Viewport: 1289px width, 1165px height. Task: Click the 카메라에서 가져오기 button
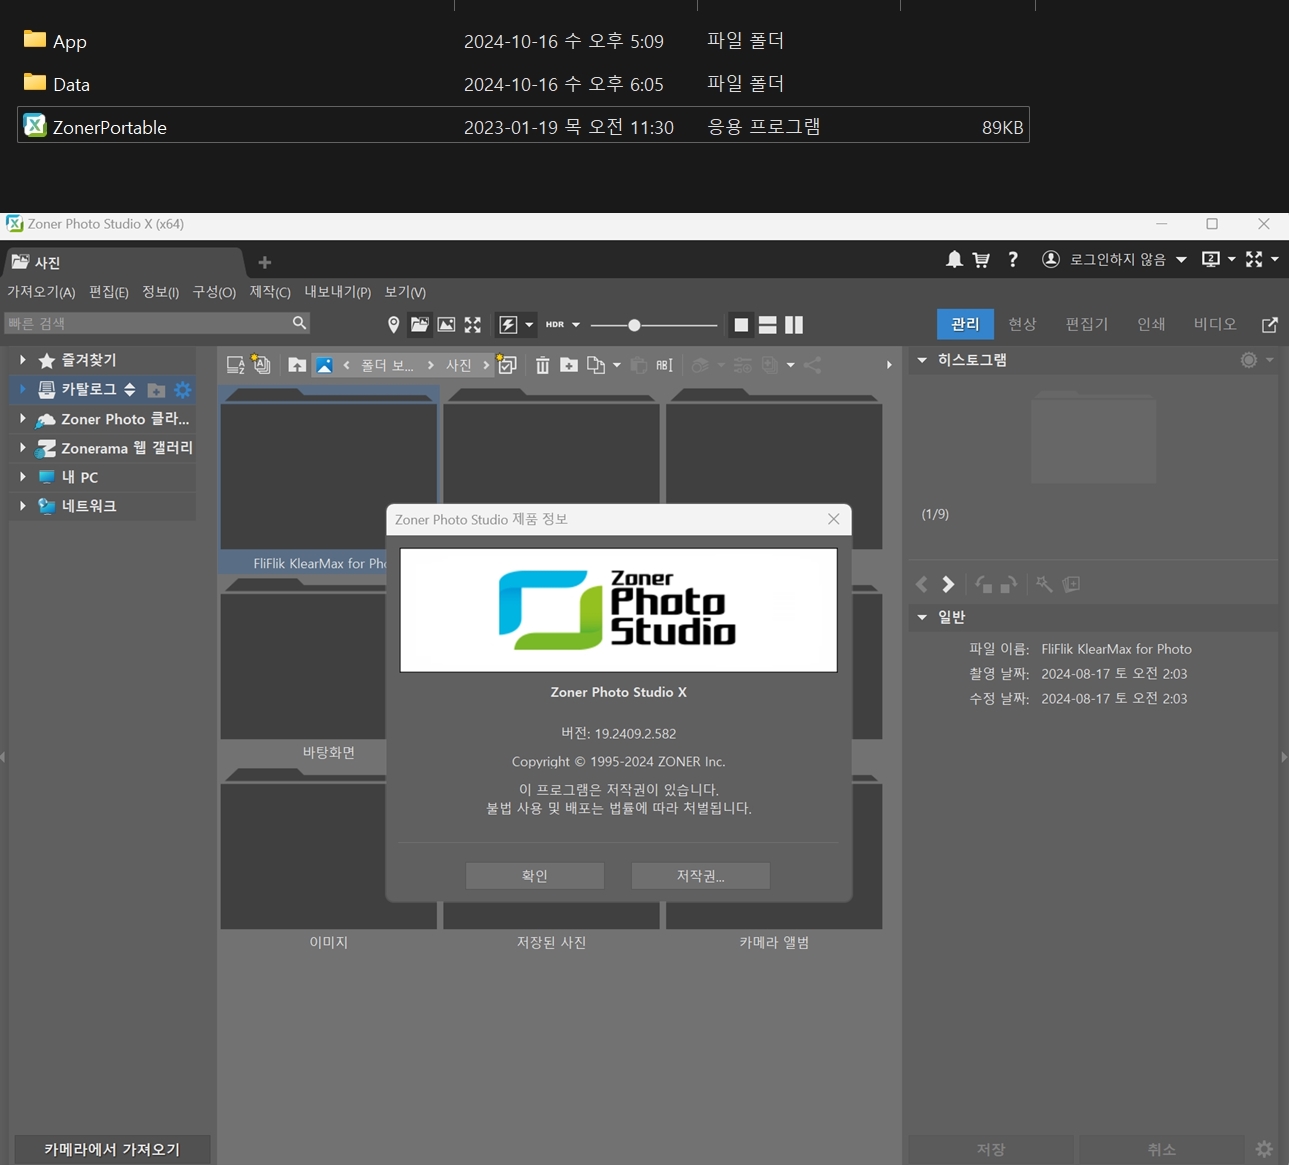[x=112, y=1150]
